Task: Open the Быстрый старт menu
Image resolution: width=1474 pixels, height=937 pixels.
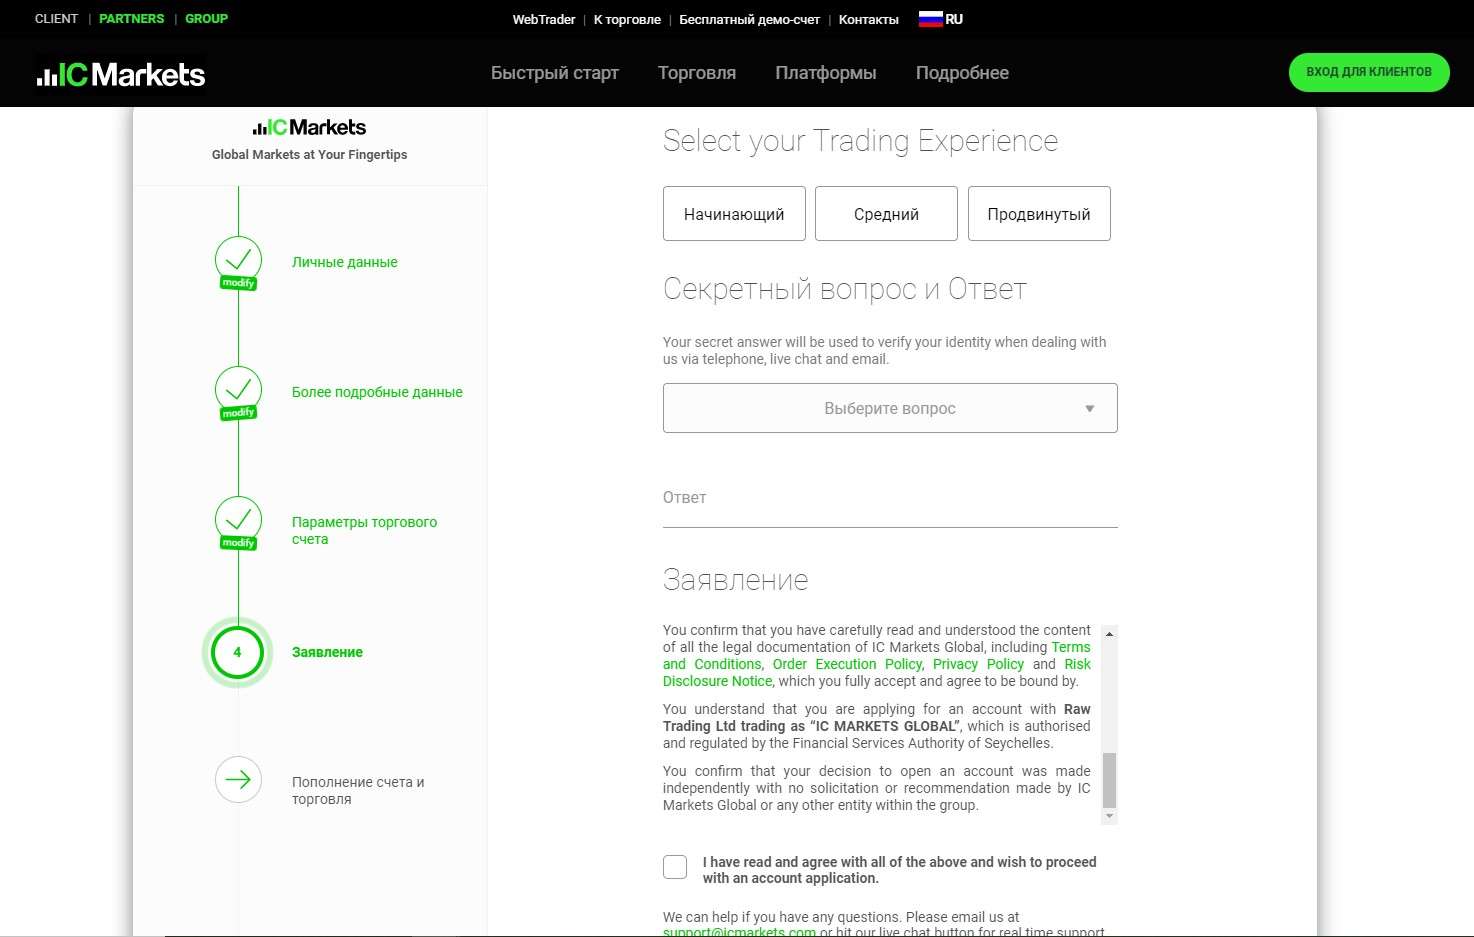Action: pyautogui.click(x=555, y=73)
